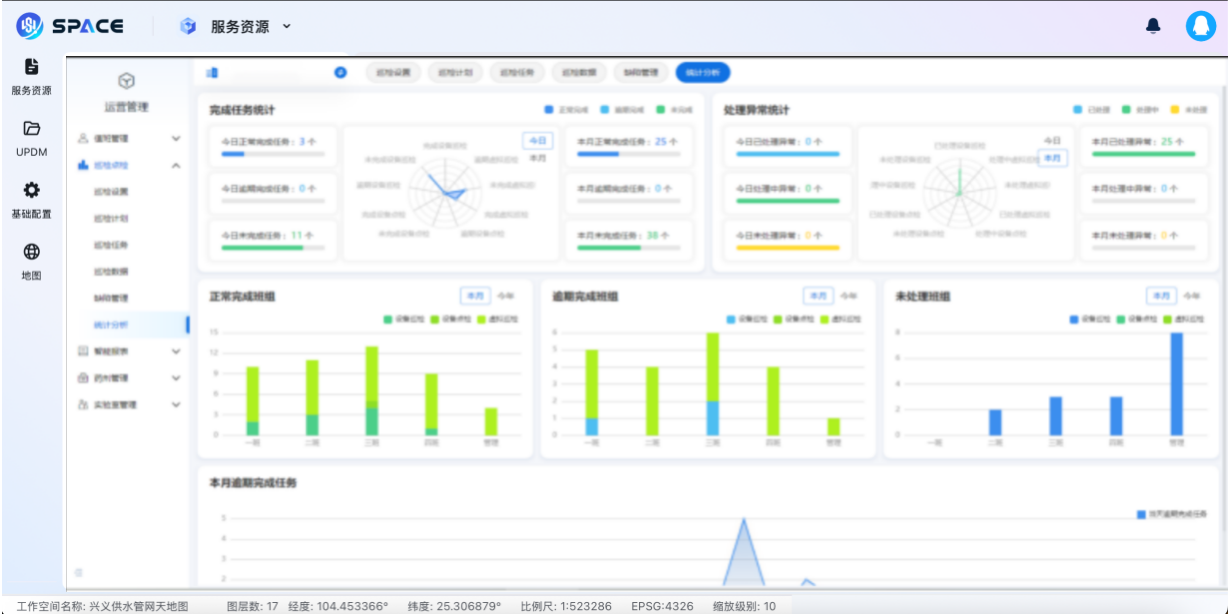1228x614 pixels.
Task: Open the UPDM folder icon
Action: (31, 129)
